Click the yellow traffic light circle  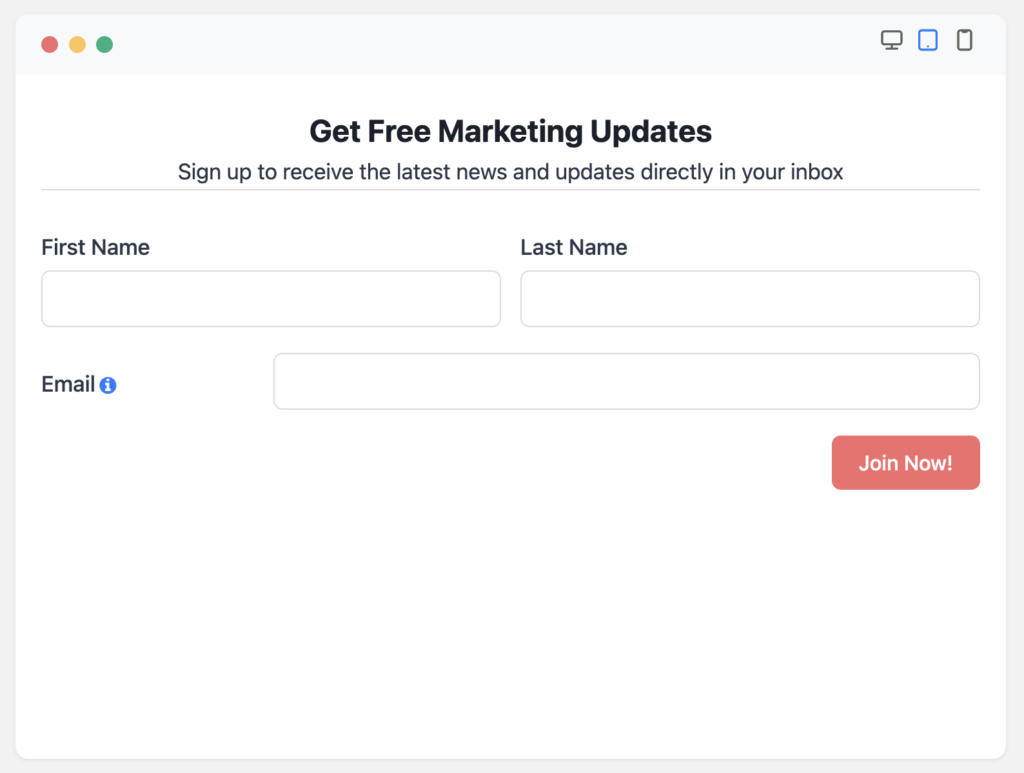pos(77,44)
